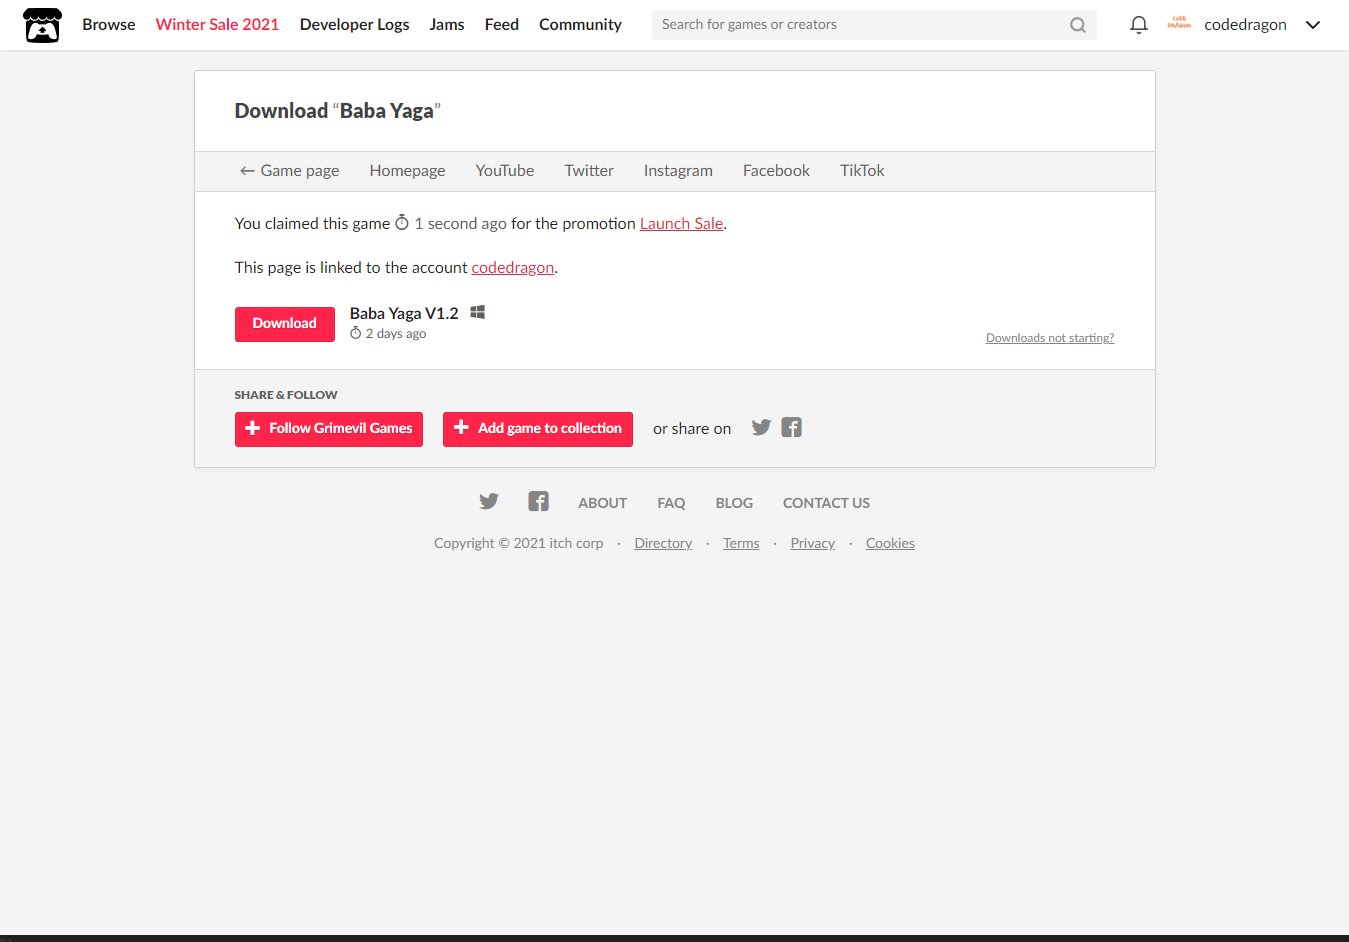Open the Launch Sale promotion link
This screenshot has width=1349, height=942.
pos(681,224)
